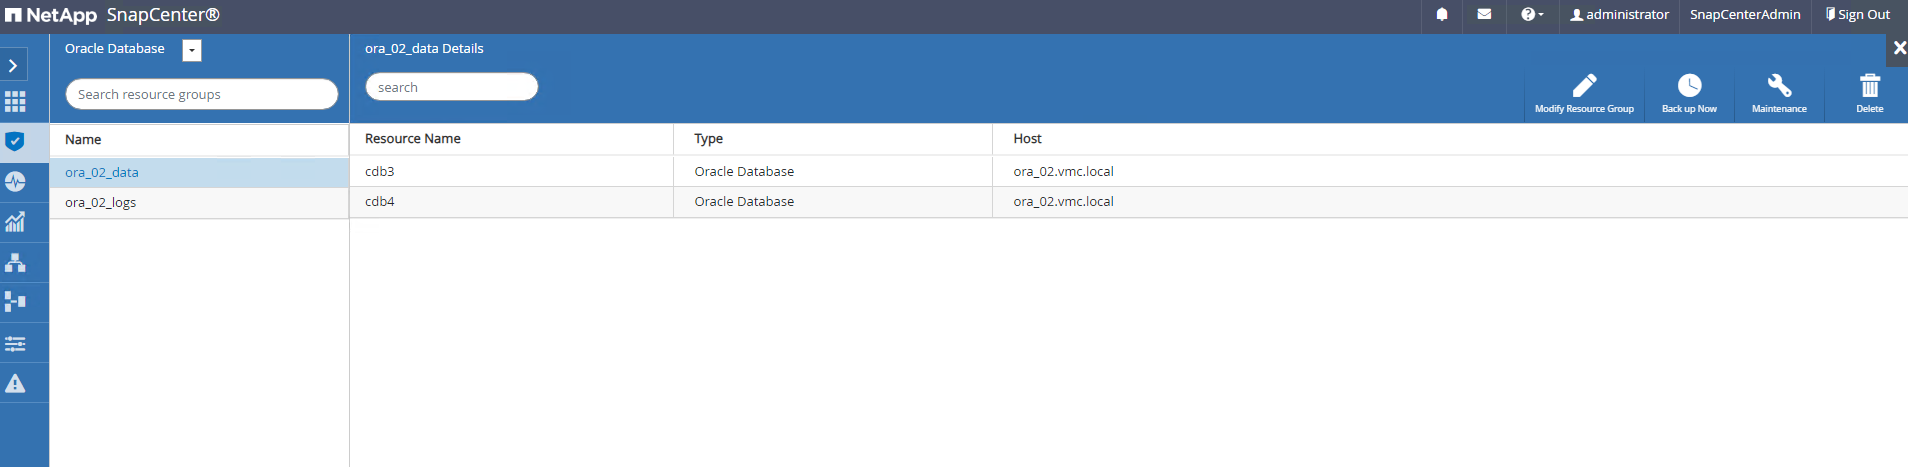Screen dimensions: 1908x467
Task: Select the ora_02_data resource group
Action: click(199, 172)
